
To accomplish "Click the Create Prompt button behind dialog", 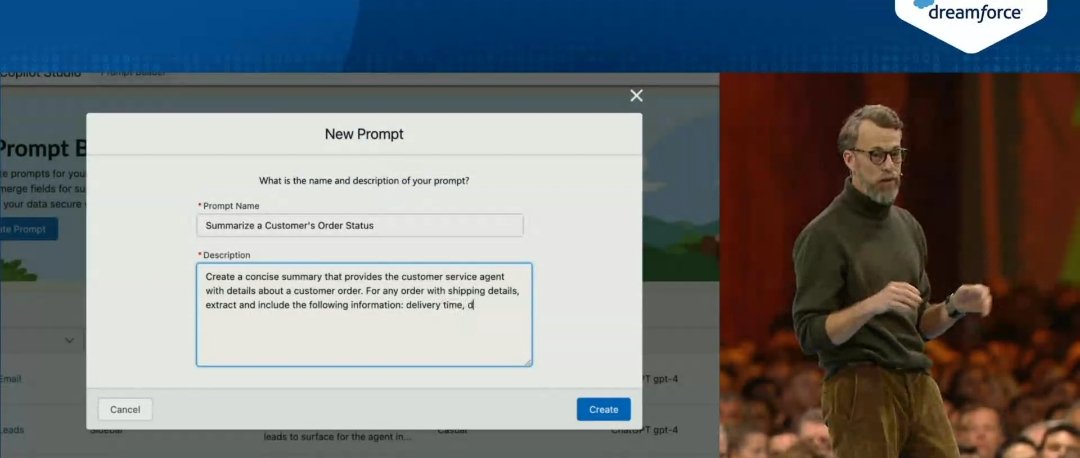I will click(28, 229).
